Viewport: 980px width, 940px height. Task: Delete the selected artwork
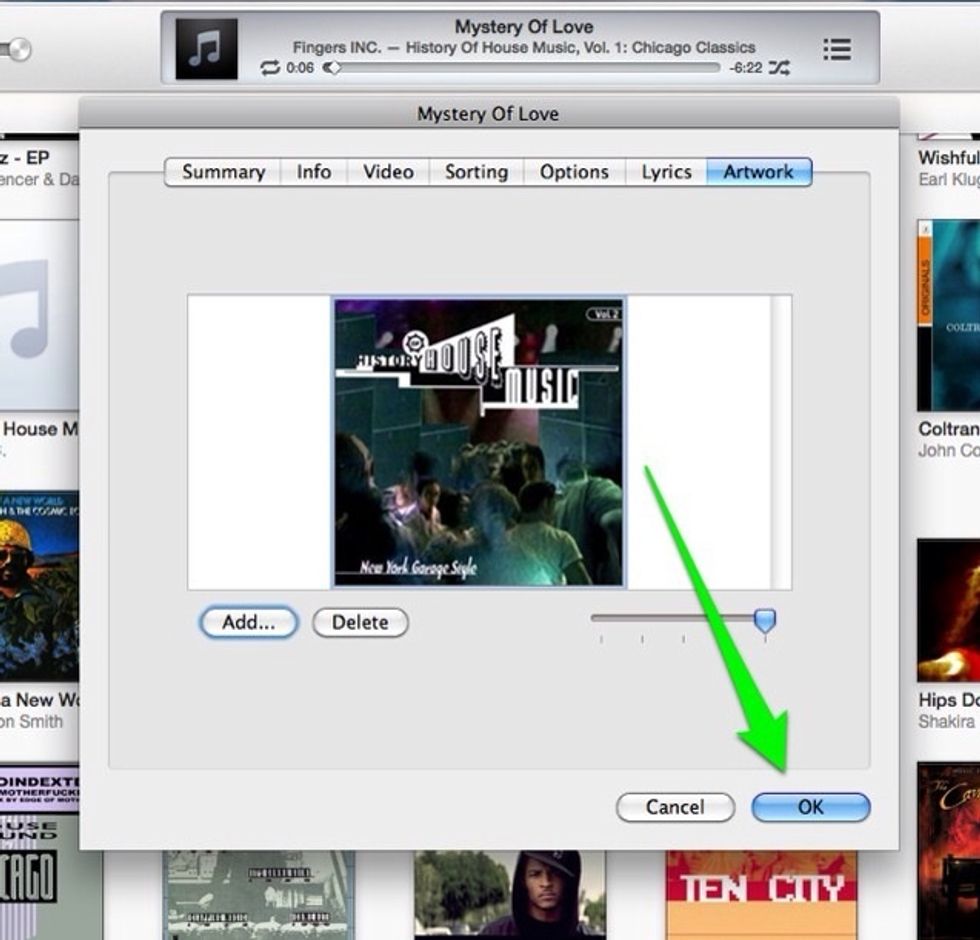click(359, 622)
